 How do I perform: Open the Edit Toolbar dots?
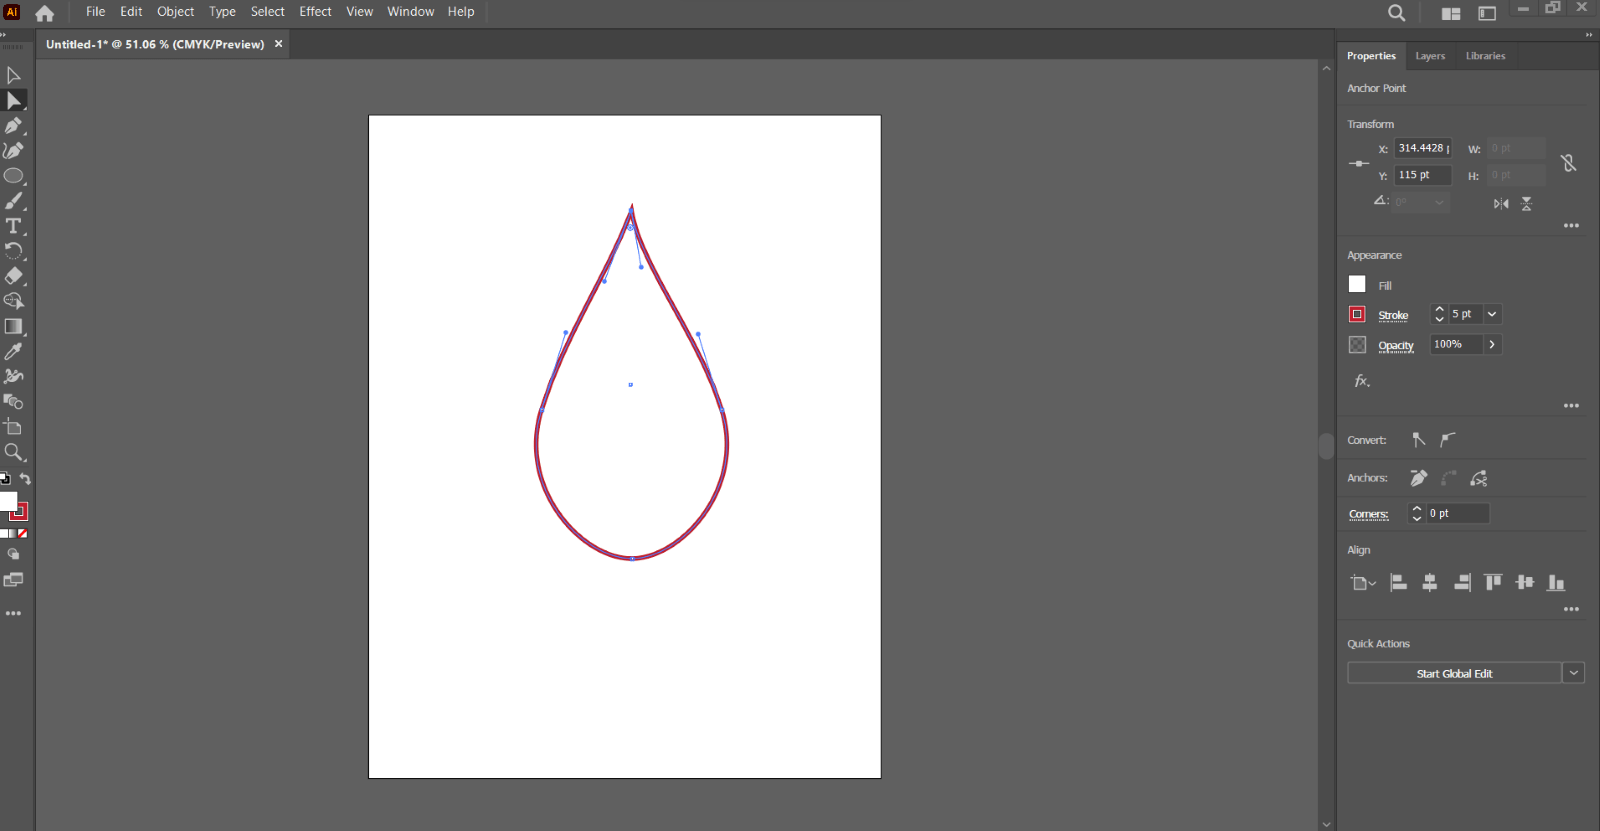pos(13,613)
